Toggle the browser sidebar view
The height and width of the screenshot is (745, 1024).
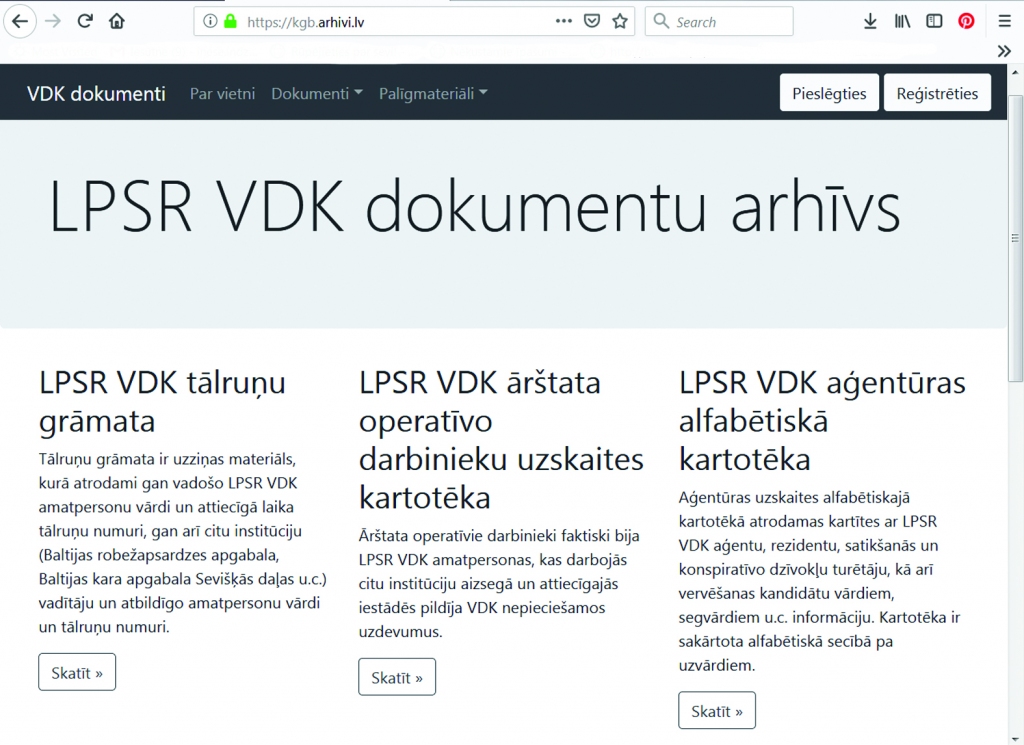[934, 22]
